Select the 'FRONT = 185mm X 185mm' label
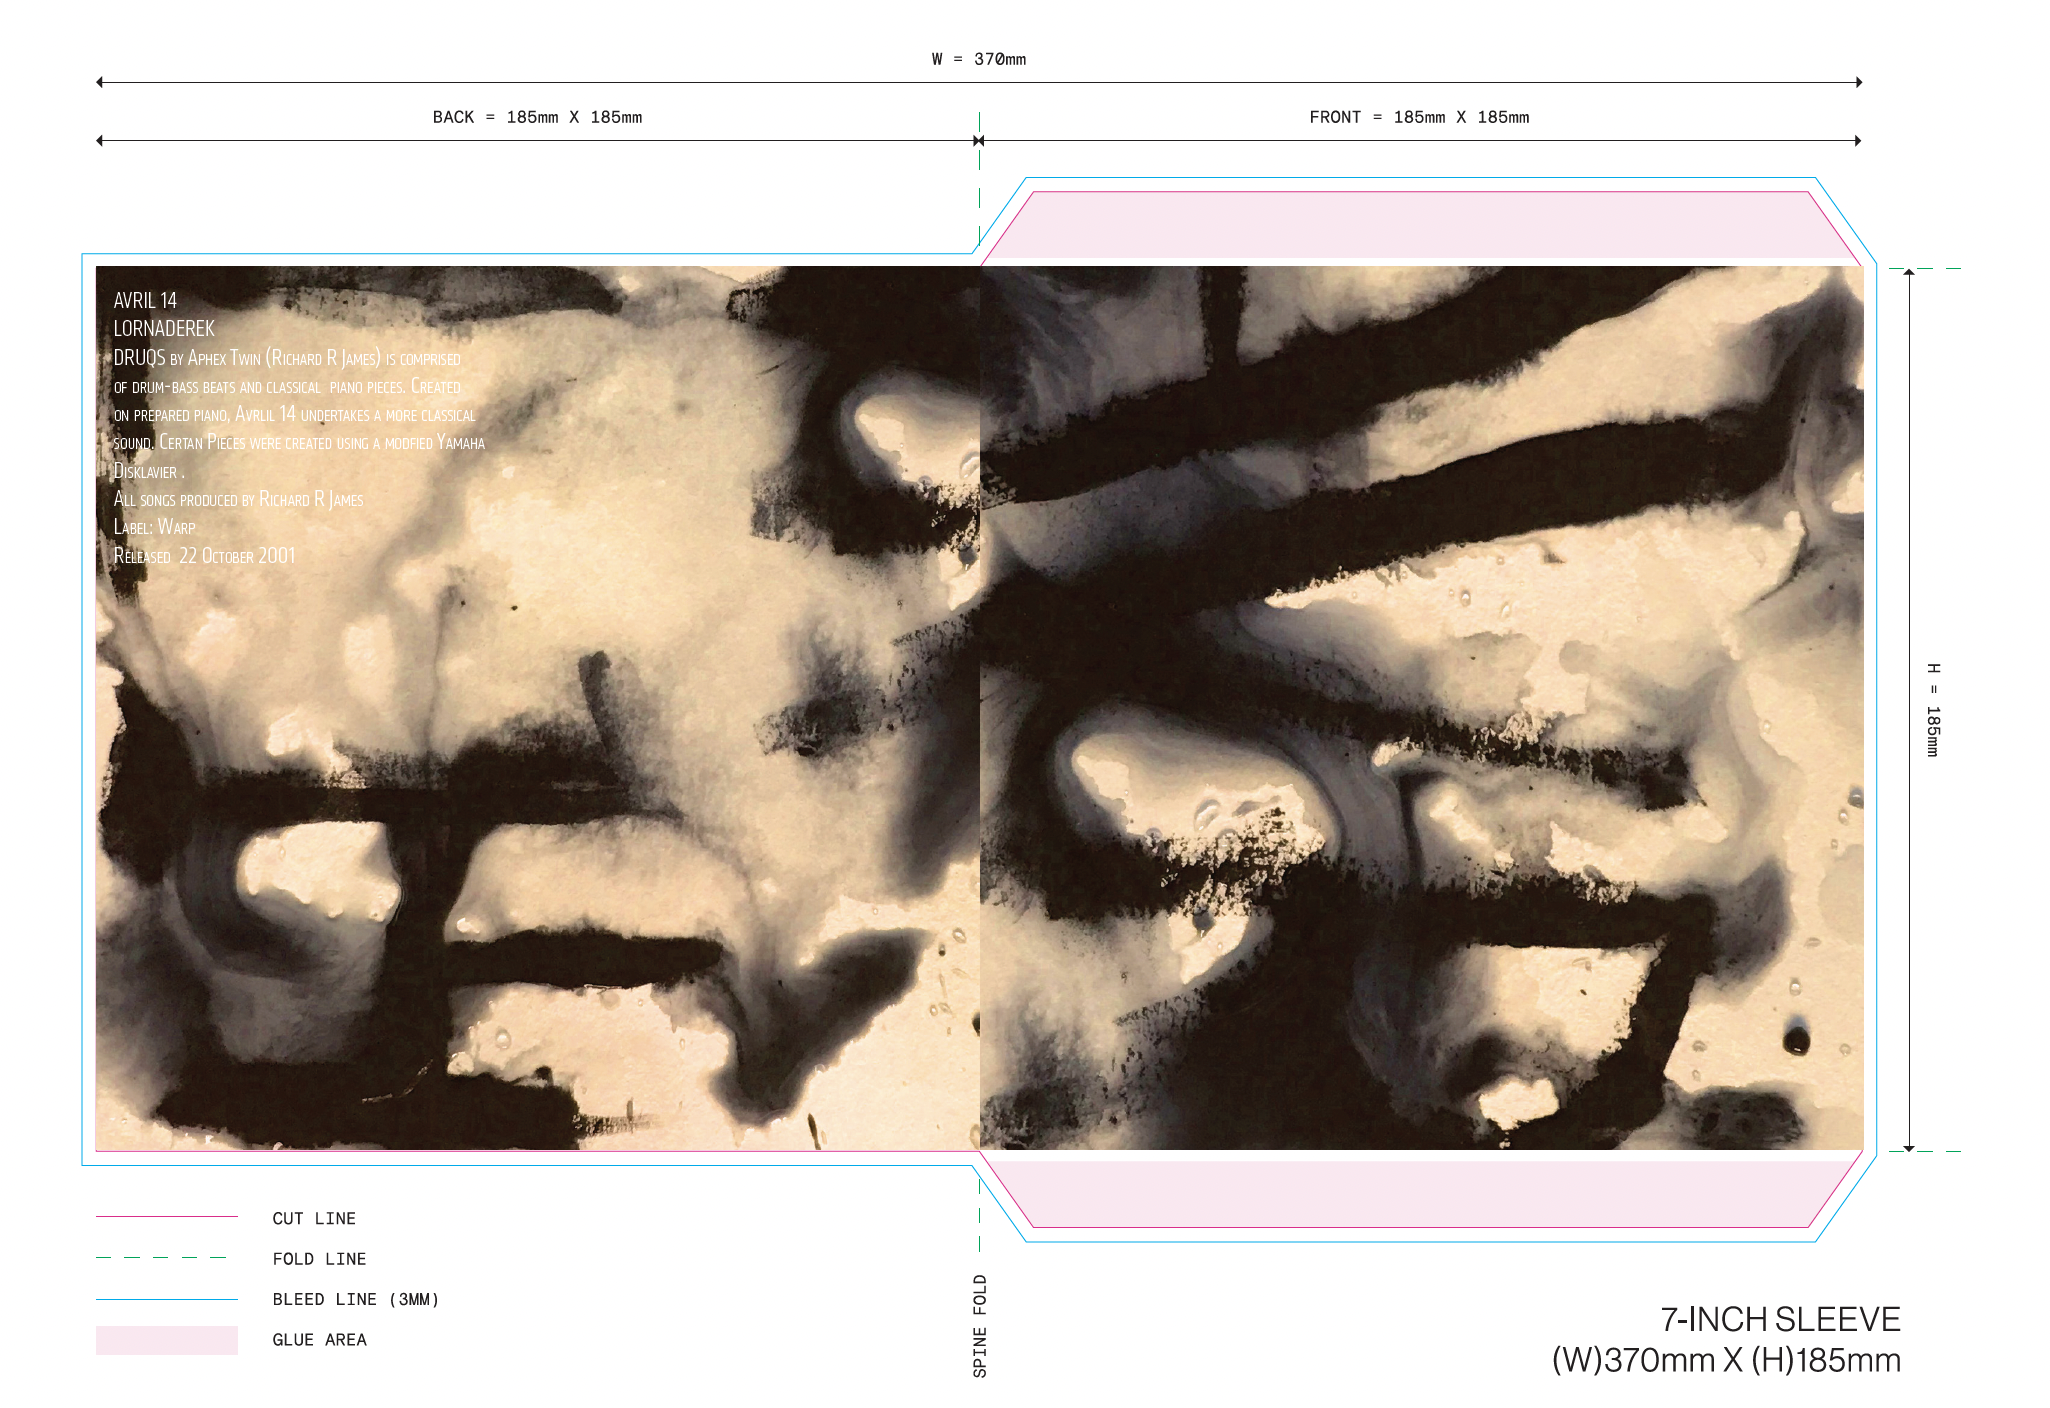2050x1408 pixels. click(x=1418, y=117)
